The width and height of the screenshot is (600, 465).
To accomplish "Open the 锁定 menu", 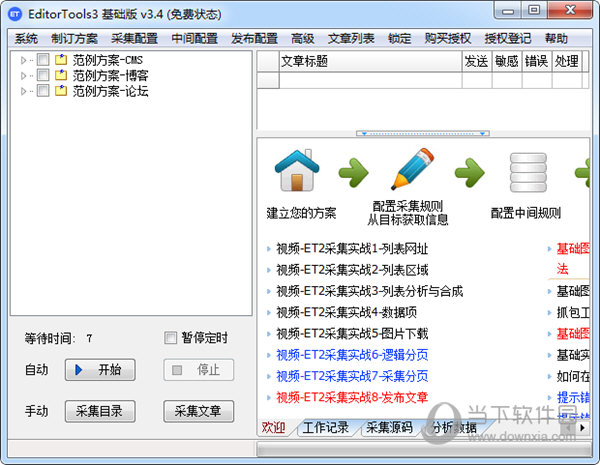I will tap(399, 39).
